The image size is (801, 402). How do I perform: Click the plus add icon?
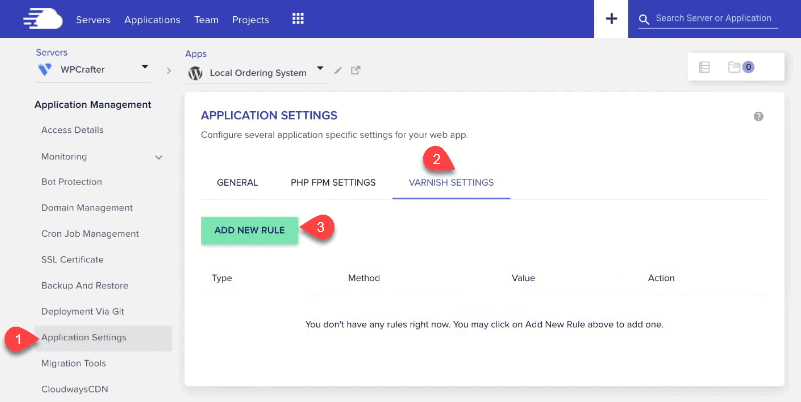[611, 19]
